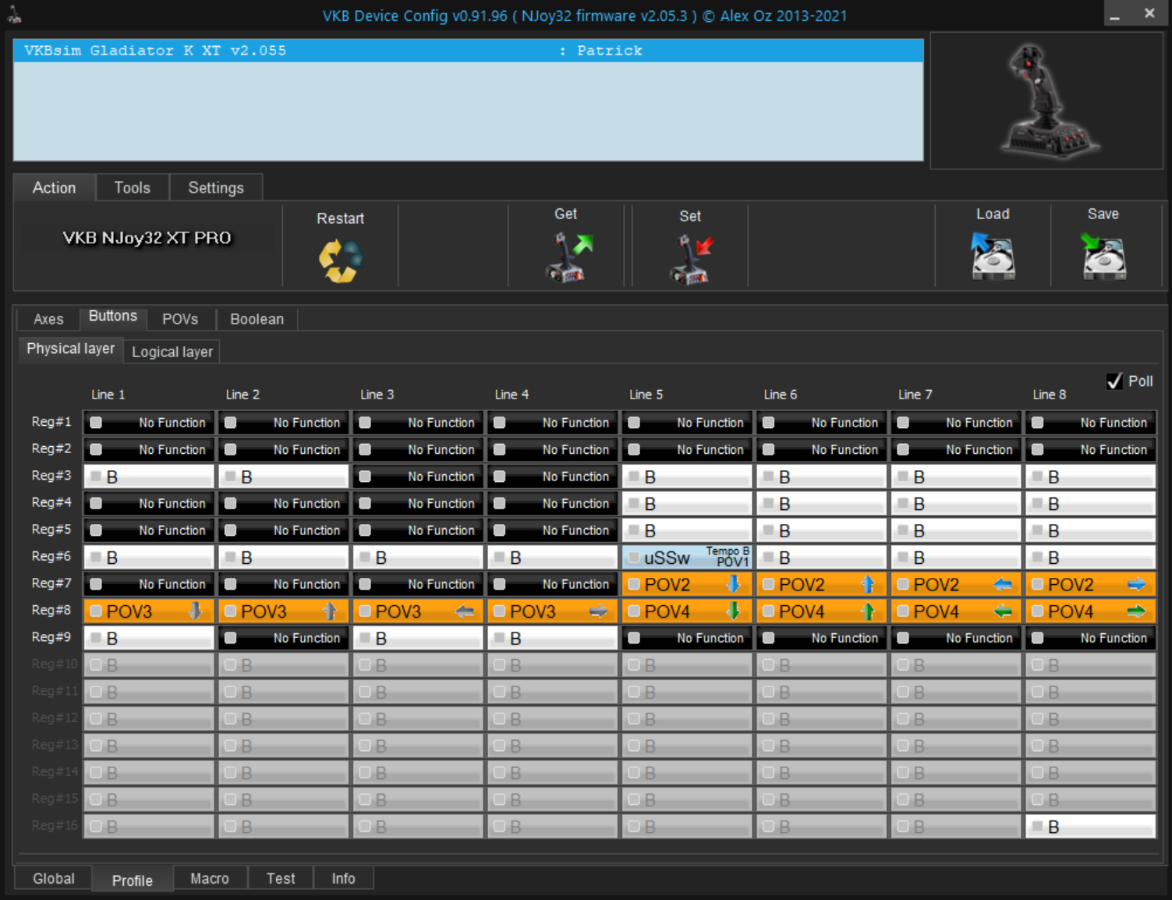The height and width of the screenshot is (900, 1172).
Task: Click the Save disk icon
Action: [1103, 256]
